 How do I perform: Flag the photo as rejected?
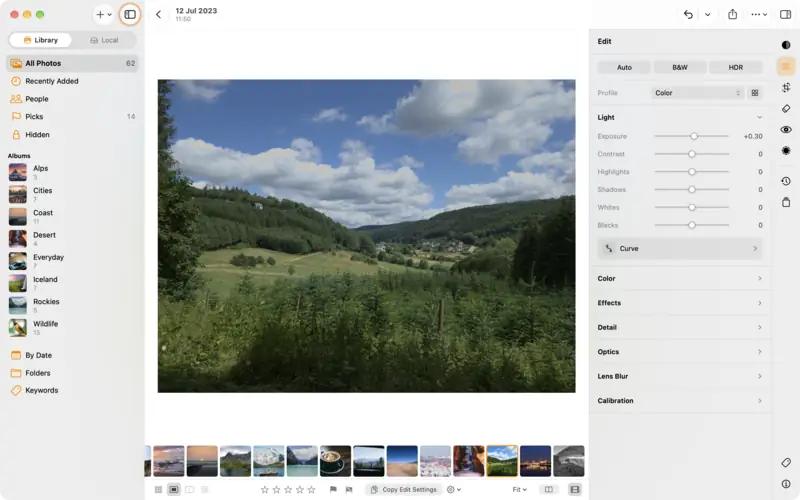[x=349, y=489]
